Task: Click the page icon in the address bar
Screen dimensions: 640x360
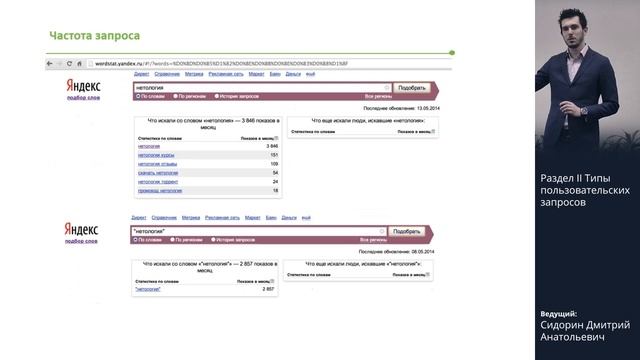Action: click(91, 64)
